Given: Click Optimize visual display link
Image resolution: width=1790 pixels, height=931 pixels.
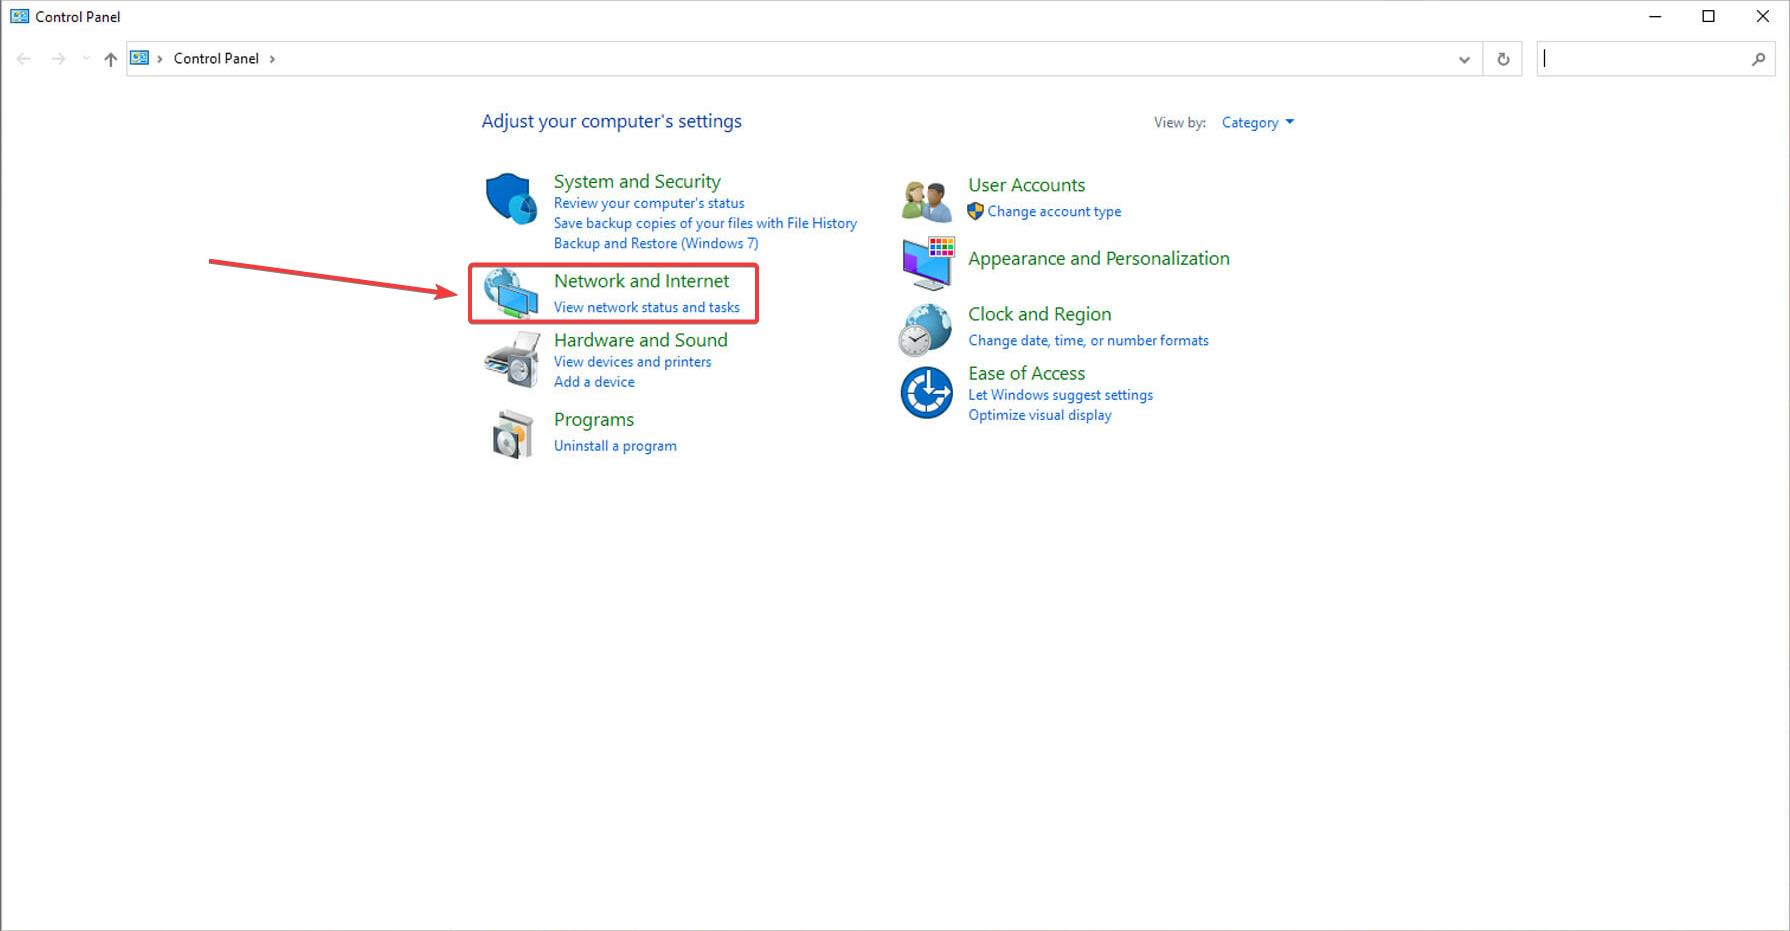Looking at the screenshot, I should 1040,415.
